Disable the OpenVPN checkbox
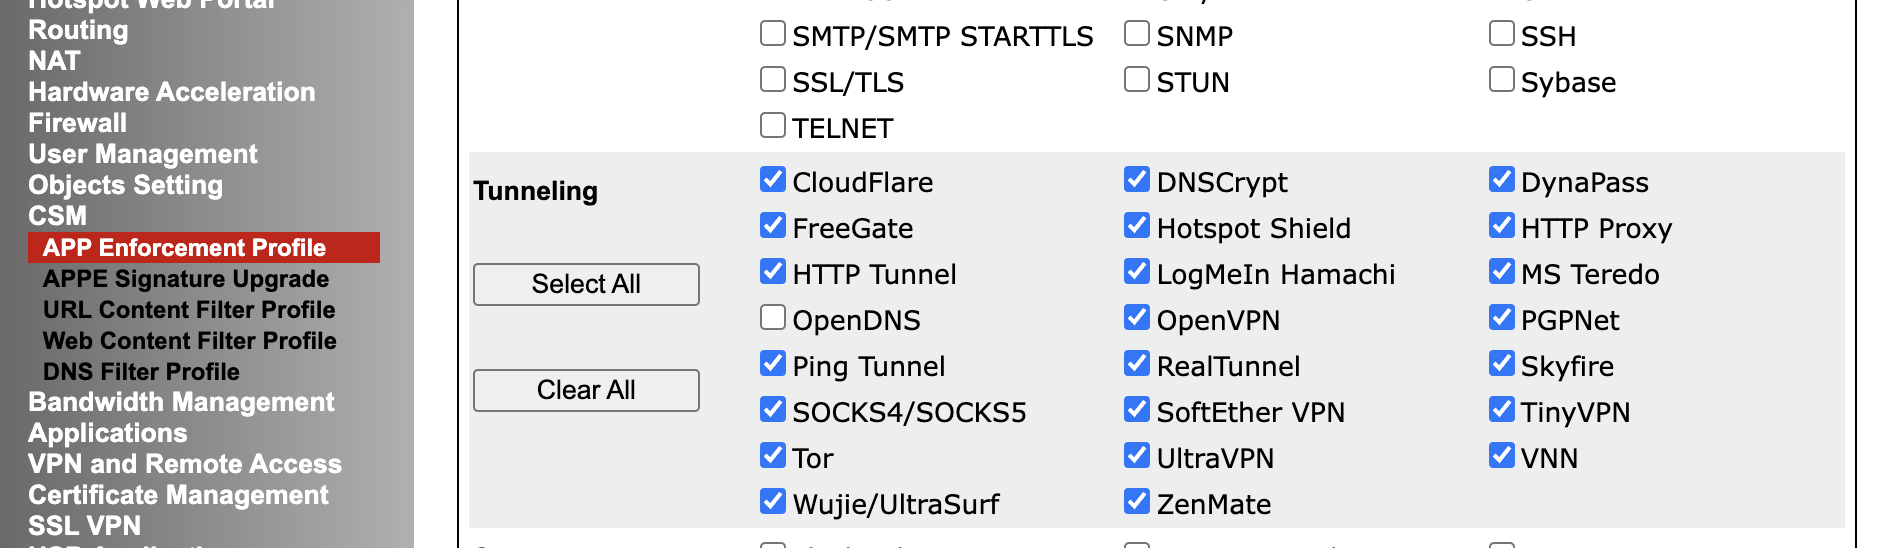Image resolution: width=1880 pixels, height=548 pixels. click(x=1136, y=318)
